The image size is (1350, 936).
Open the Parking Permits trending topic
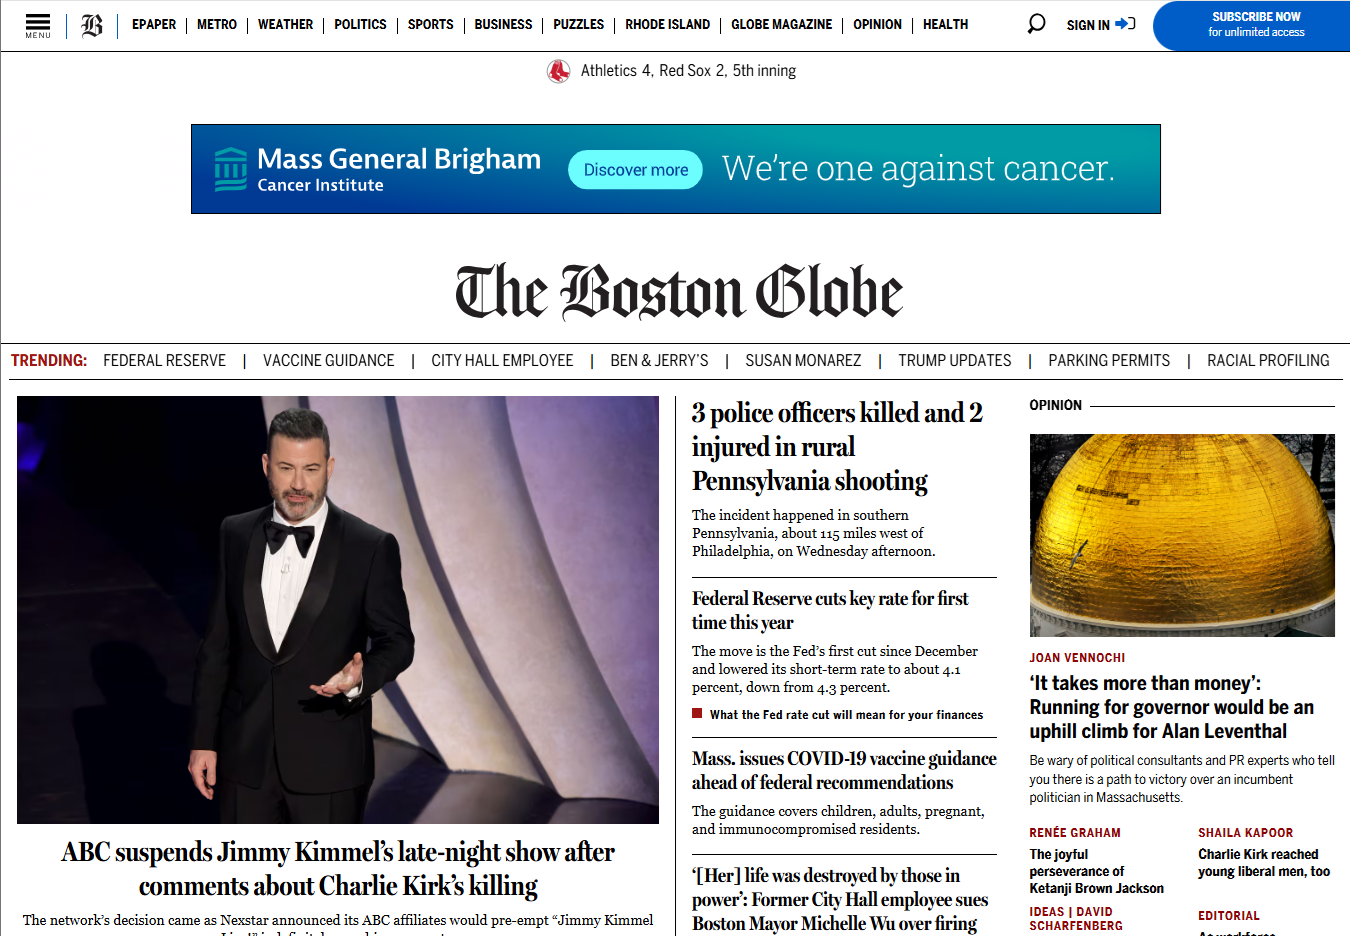[1108, 361]
